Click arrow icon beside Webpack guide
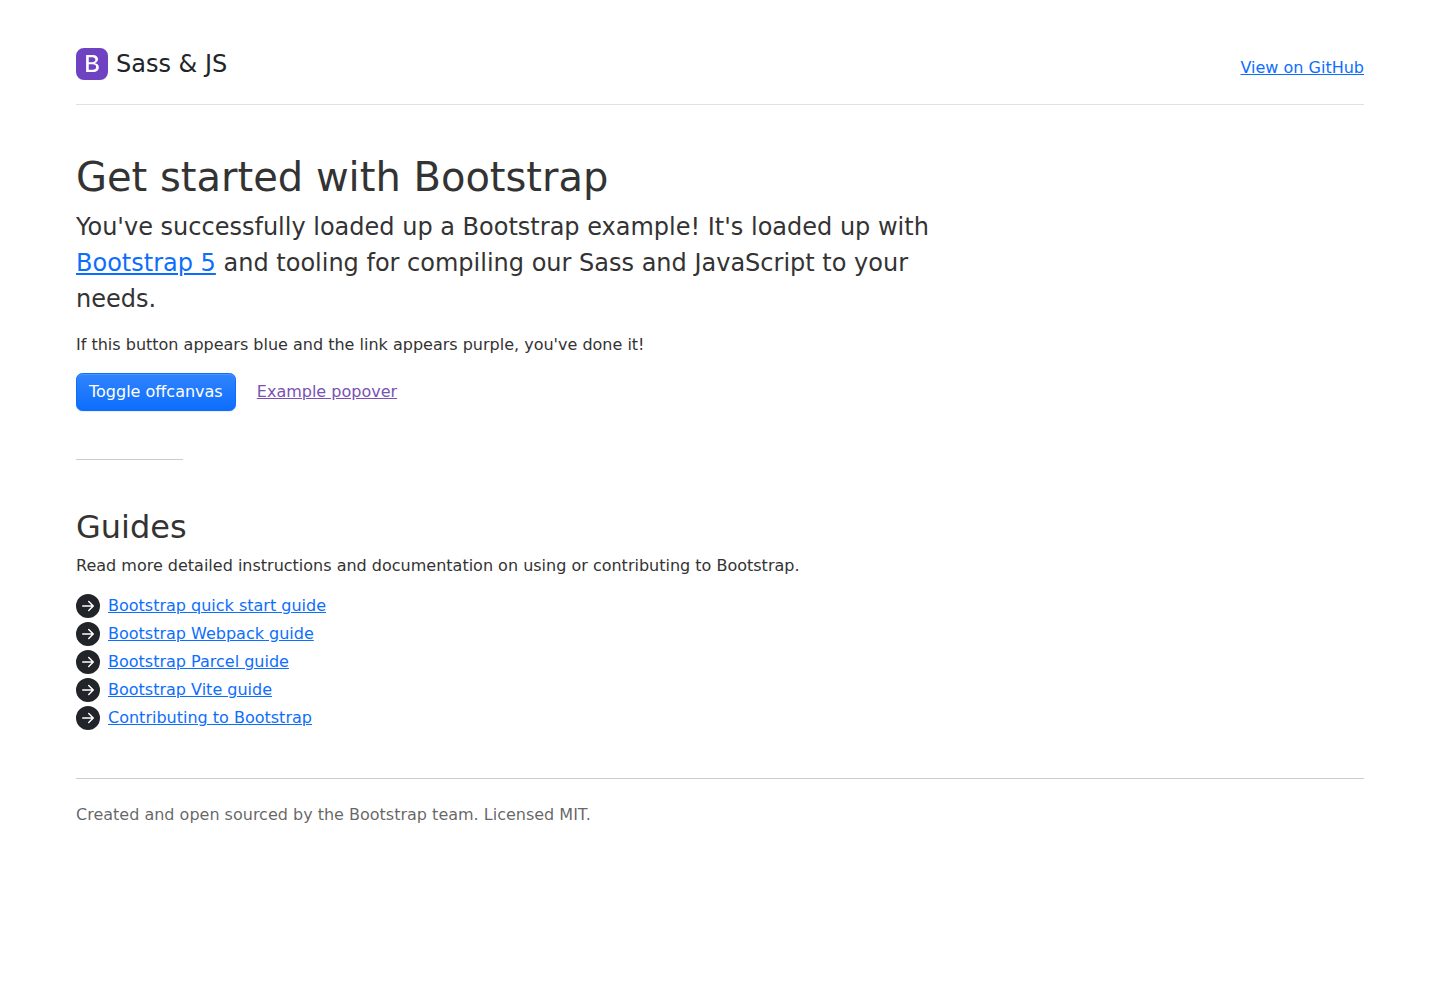 point(88,634)
